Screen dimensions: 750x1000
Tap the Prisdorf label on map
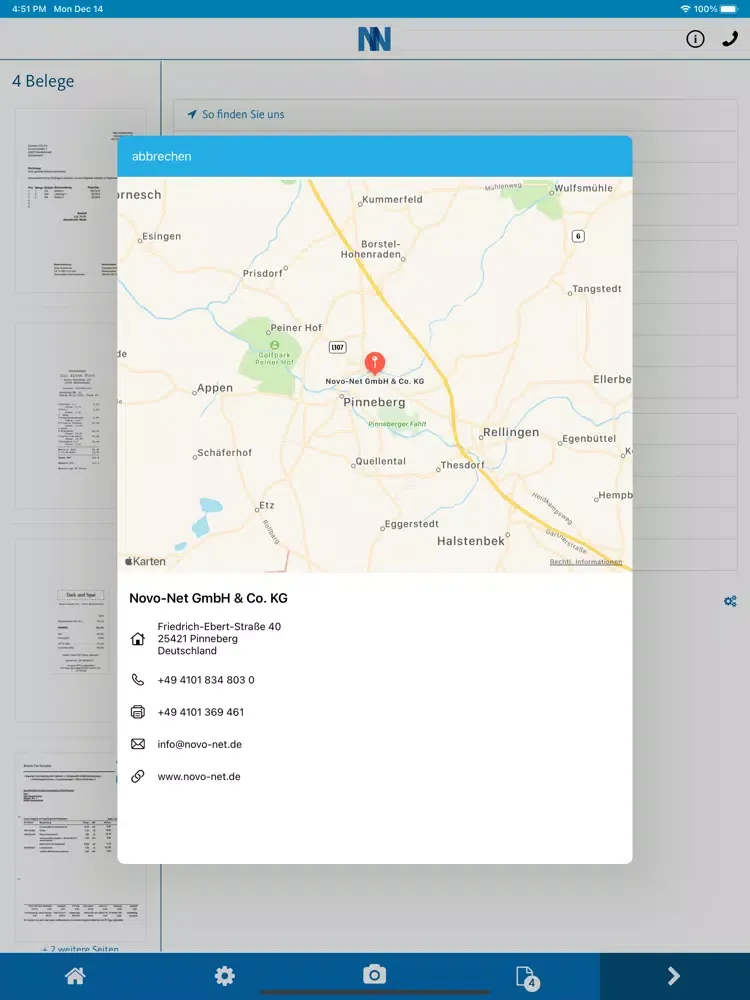pyautogui.click(x=262, y=274)
